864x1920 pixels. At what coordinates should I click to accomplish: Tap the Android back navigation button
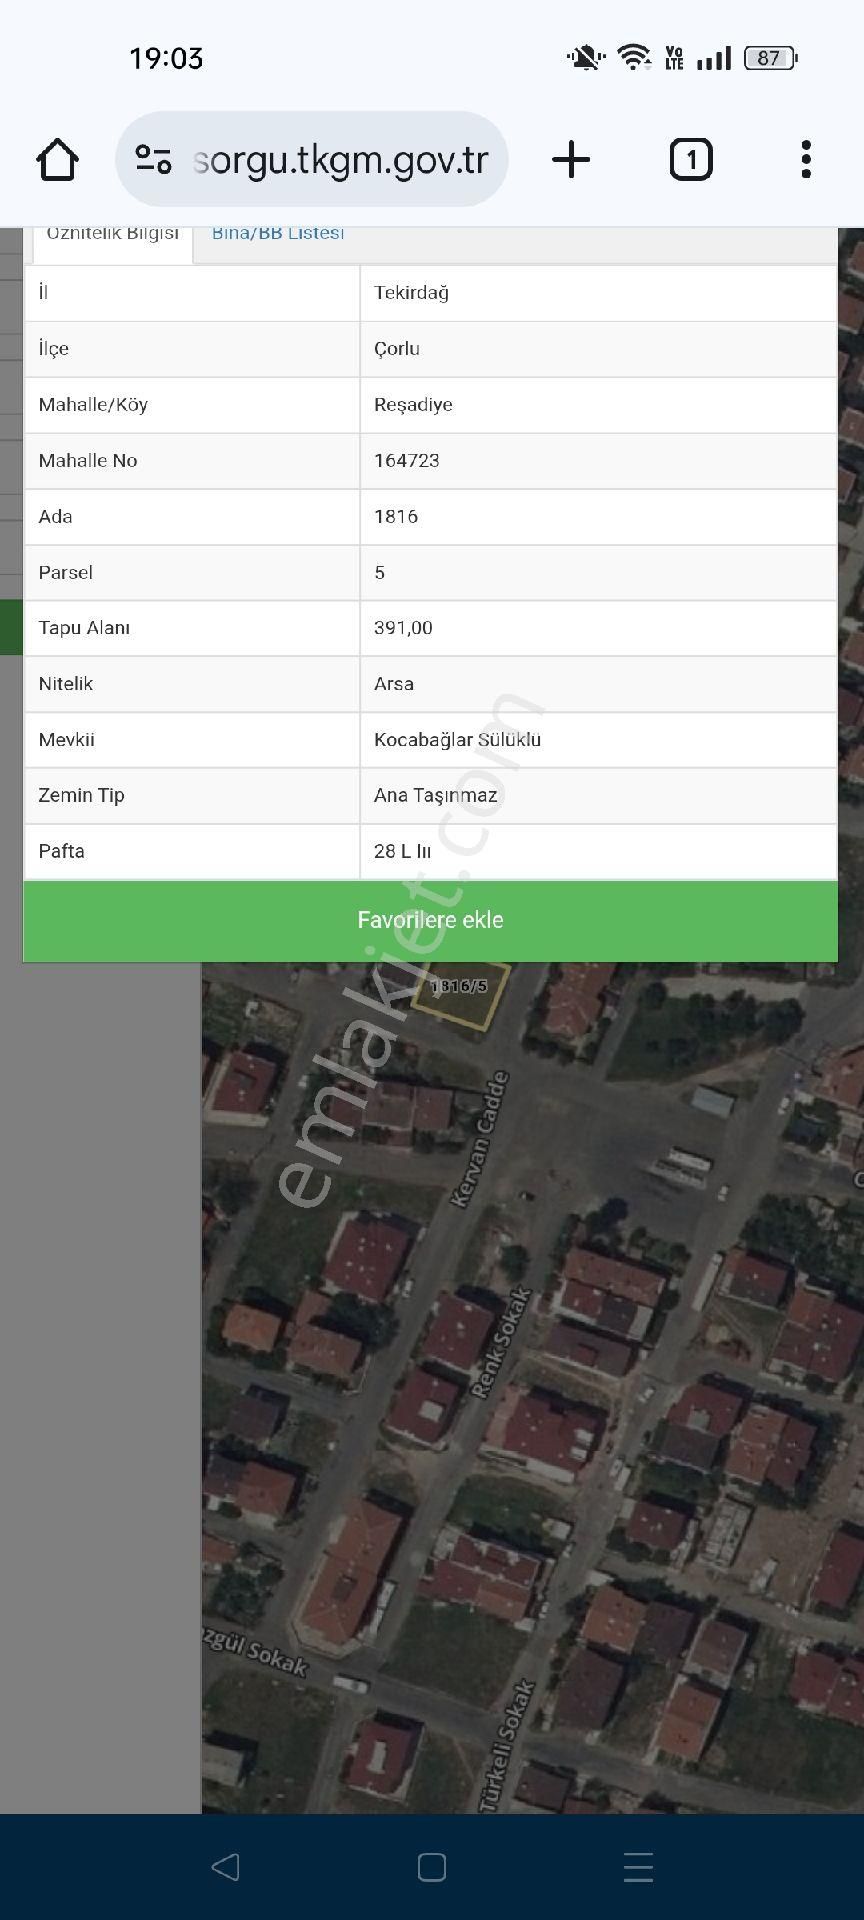(226, 1866)
